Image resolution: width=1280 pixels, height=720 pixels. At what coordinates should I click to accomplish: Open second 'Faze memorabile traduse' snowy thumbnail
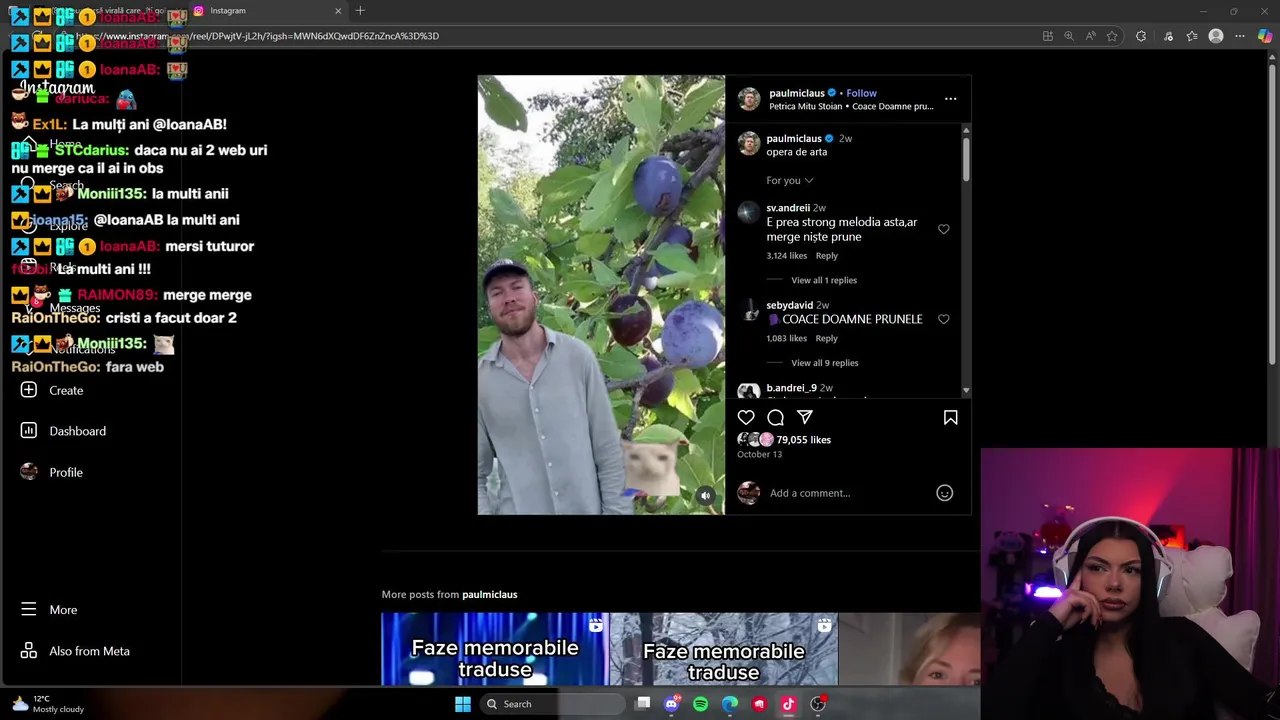(x=724, y=649)
